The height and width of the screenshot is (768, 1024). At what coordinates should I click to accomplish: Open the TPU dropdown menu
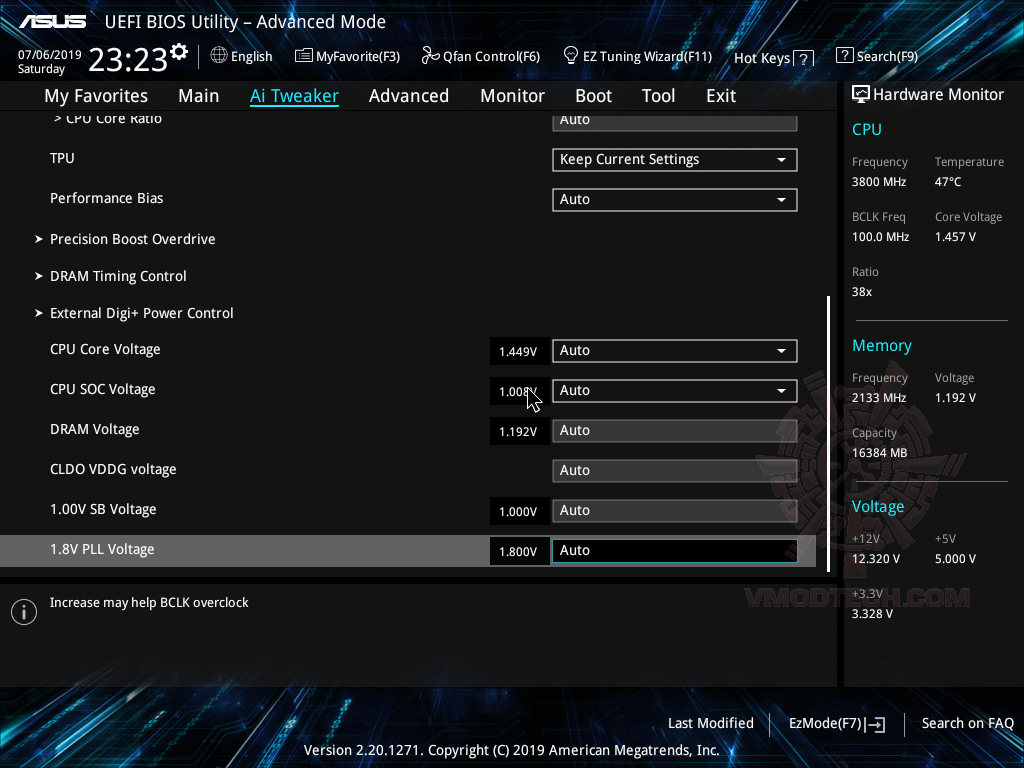[674, 159]
